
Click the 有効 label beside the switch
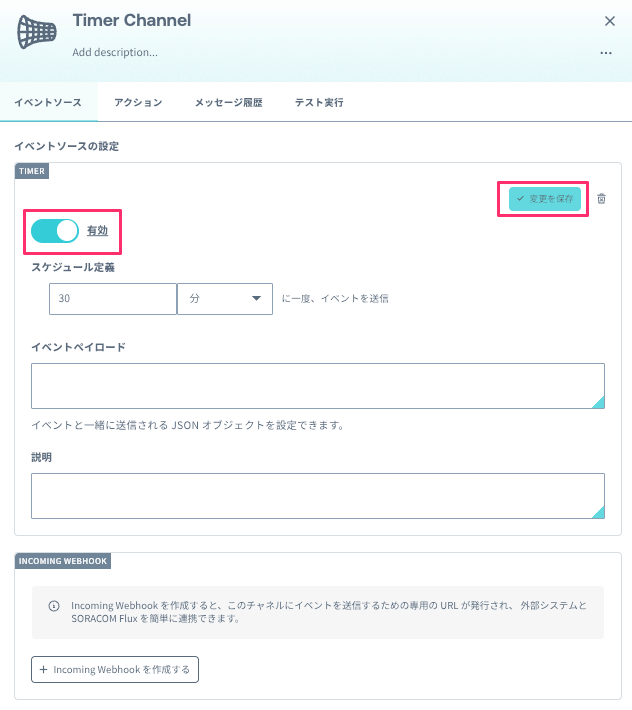97,231
